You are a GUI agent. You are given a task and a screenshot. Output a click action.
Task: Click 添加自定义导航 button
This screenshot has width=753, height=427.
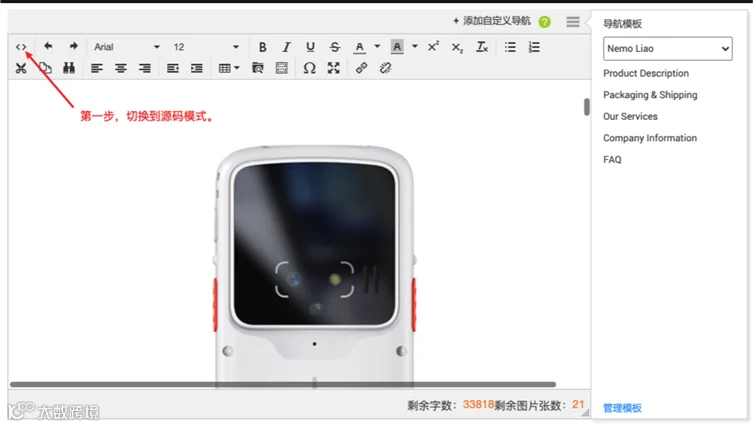coord(492,21)
